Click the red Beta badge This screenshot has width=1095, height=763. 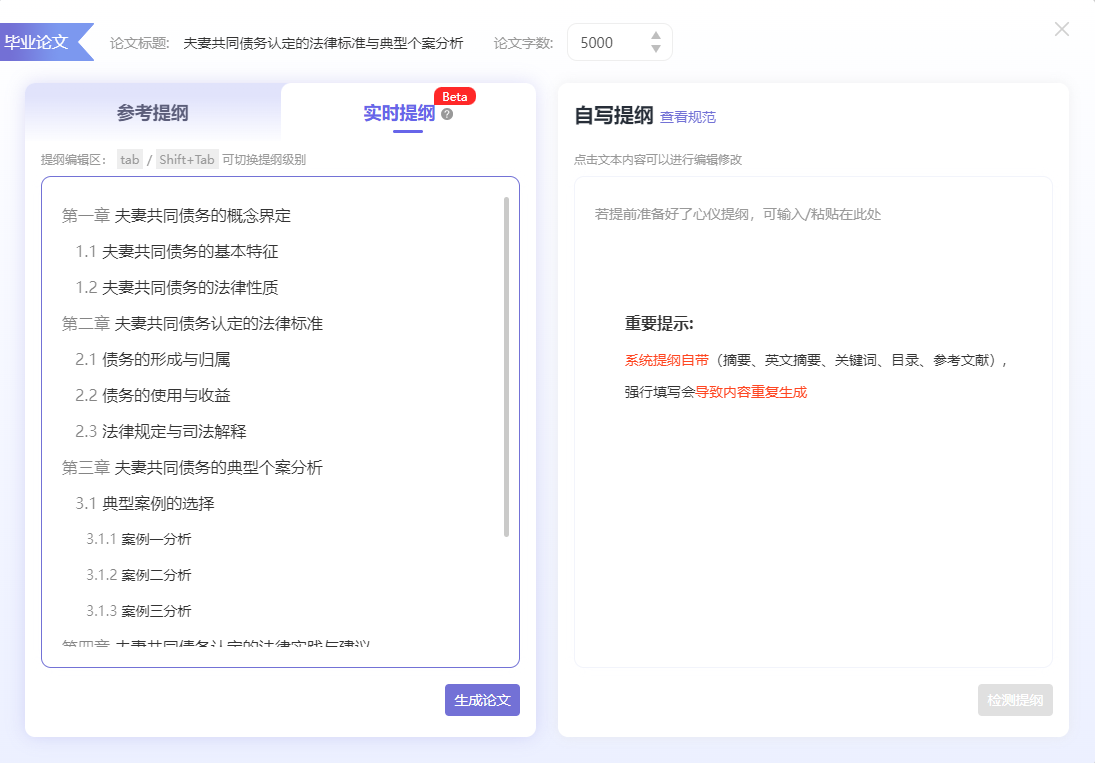click(x=455, y=96)
